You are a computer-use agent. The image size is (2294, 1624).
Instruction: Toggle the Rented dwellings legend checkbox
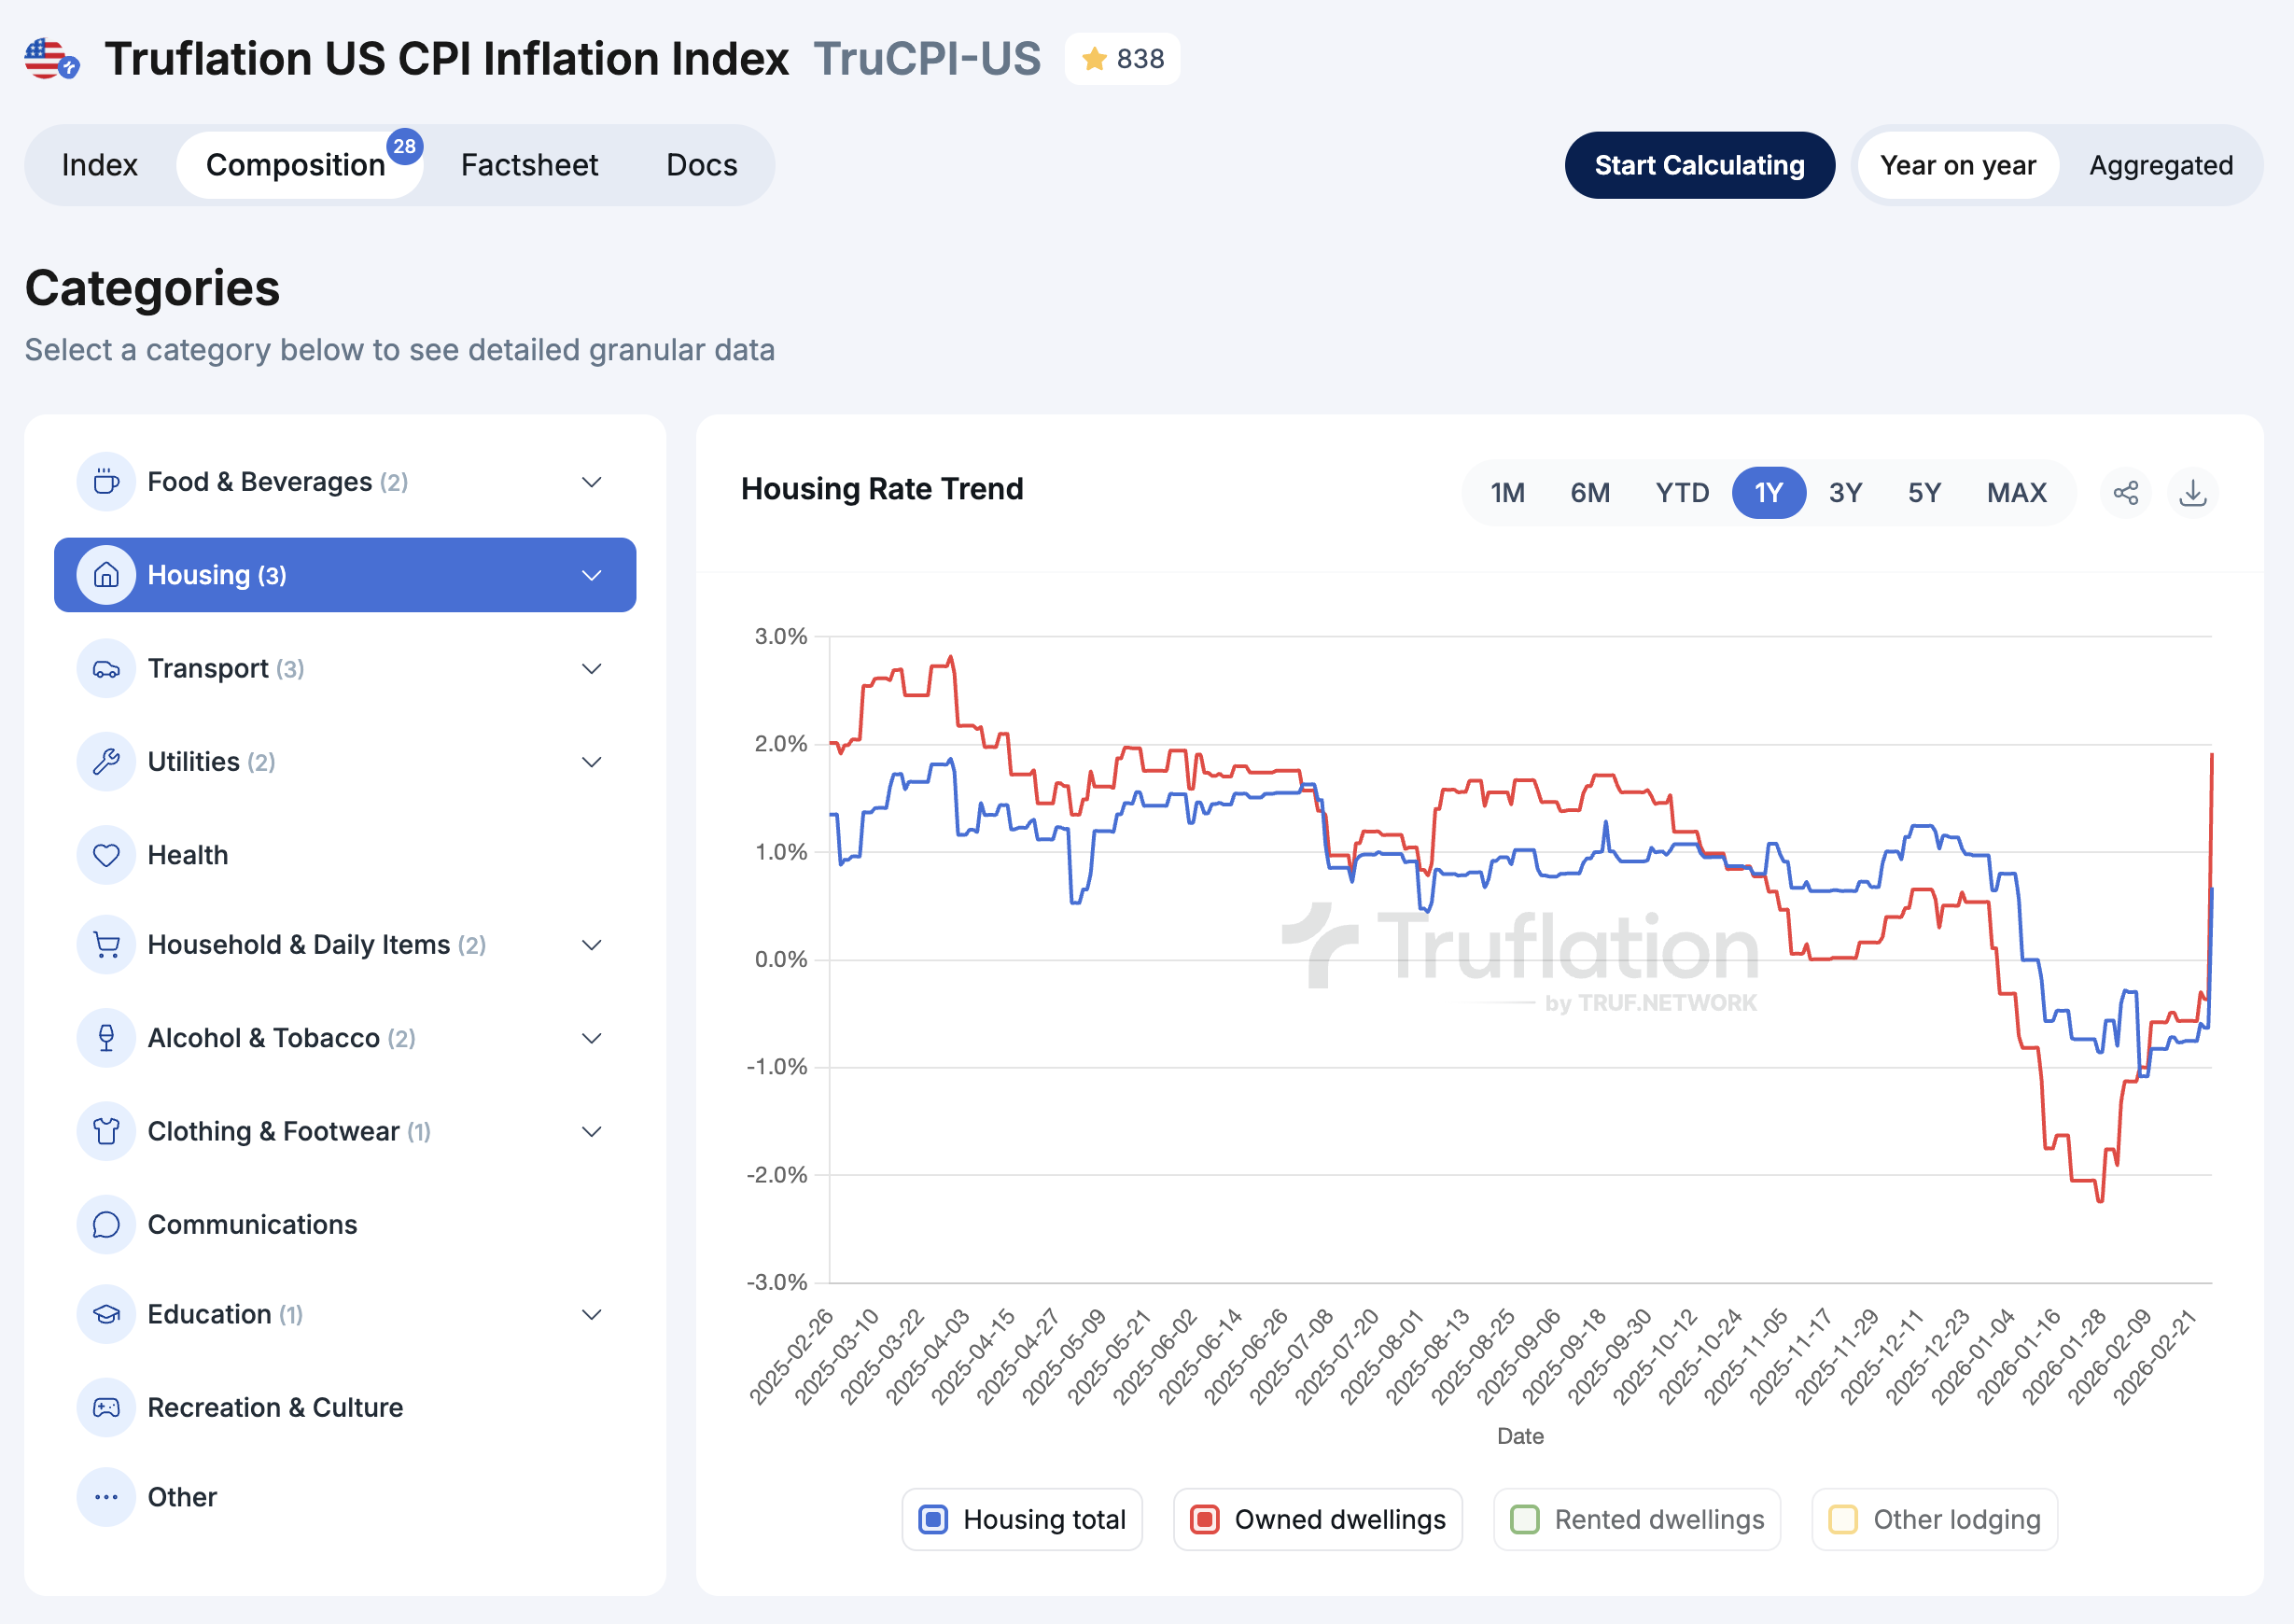(1524, 1520)
